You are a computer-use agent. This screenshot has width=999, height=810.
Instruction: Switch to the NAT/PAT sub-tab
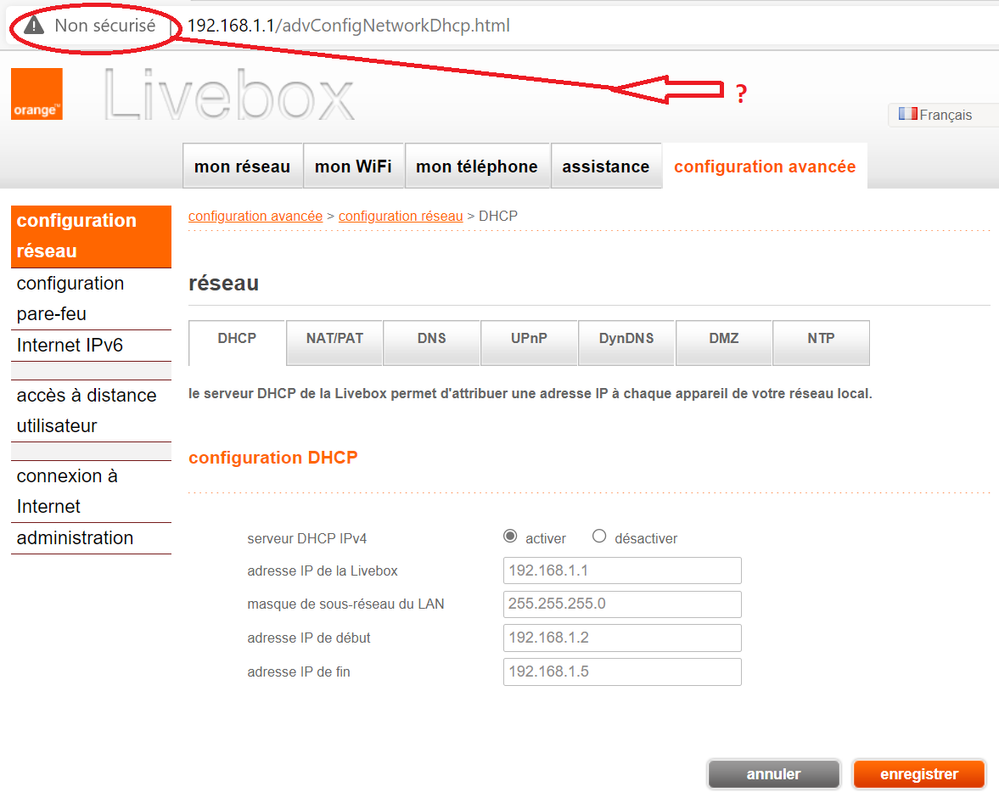(x=334, y=342)
